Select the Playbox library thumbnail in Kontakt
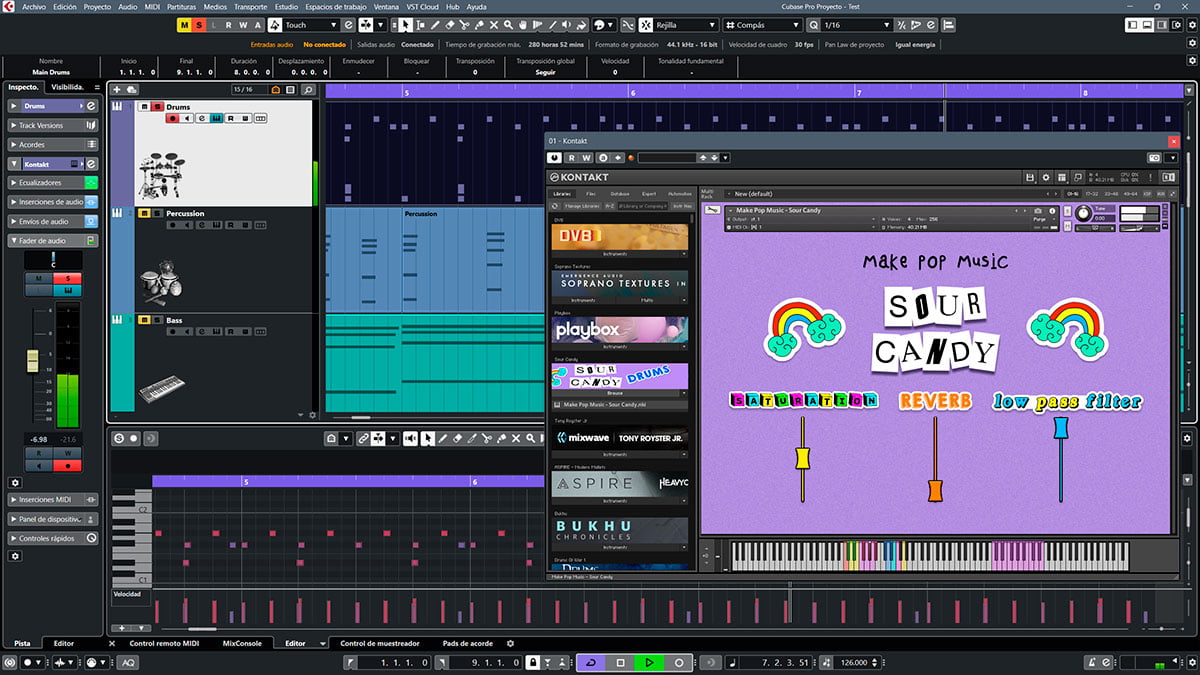This screenshot has height=675, width=1200. pyautogui.click(x=620, y=331)
